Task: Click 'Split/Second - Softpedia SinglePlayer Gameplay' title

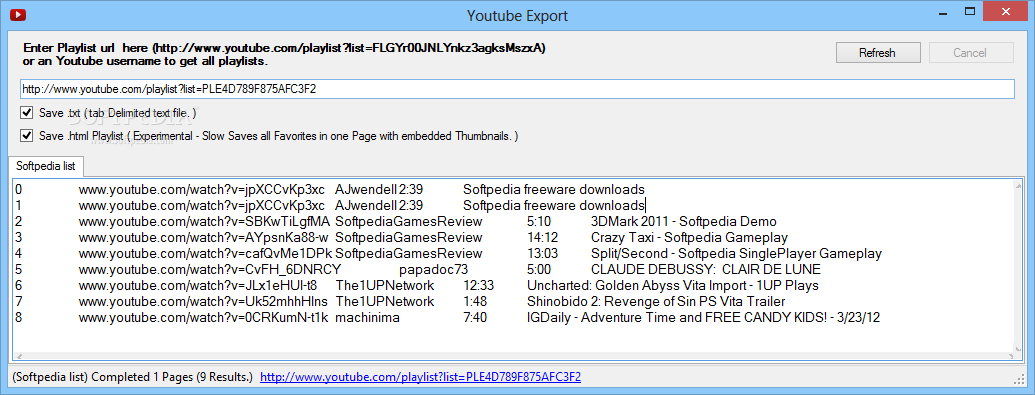Action: pyautogui.click(x=737, y=254)
